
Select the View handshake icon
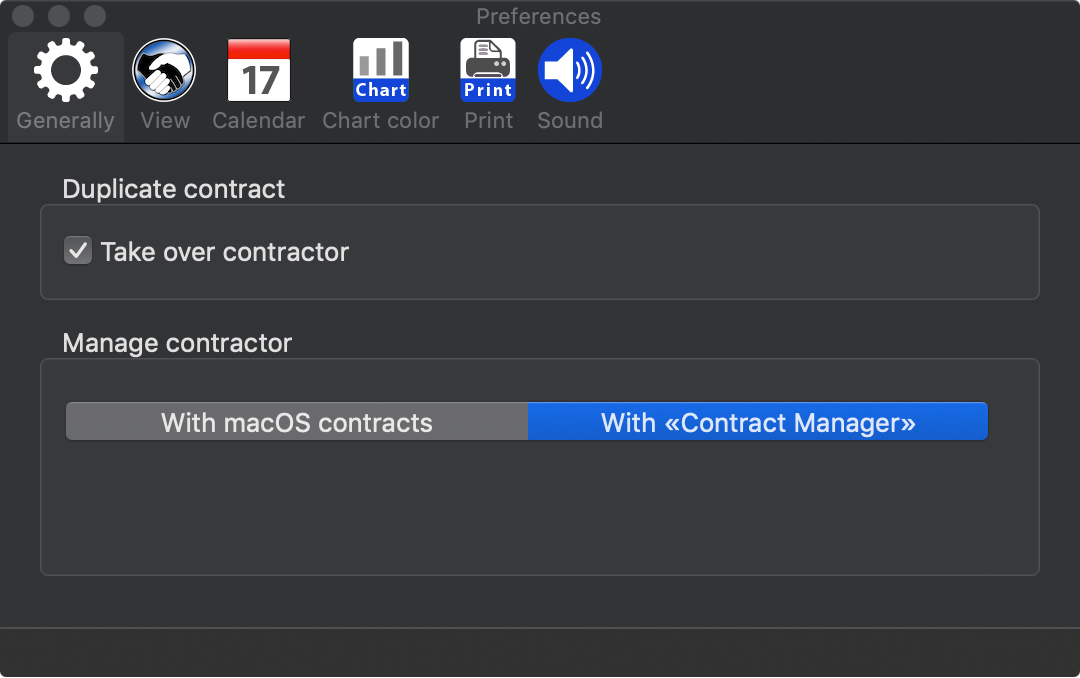pos(164,70)
